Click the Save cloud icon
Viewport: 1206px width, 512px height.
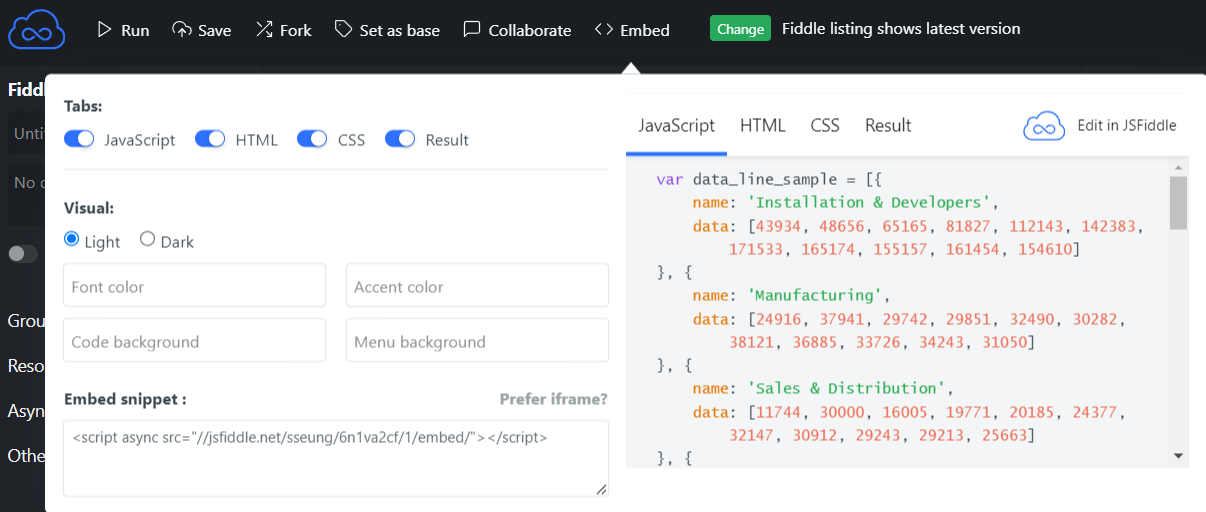click(x=182, y=30)
